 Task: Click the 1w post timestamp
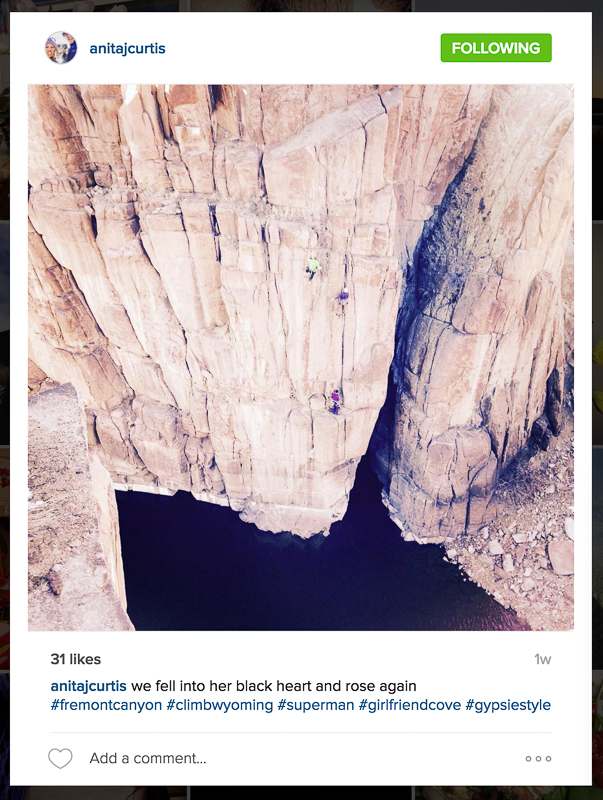(x=543, y=660)
